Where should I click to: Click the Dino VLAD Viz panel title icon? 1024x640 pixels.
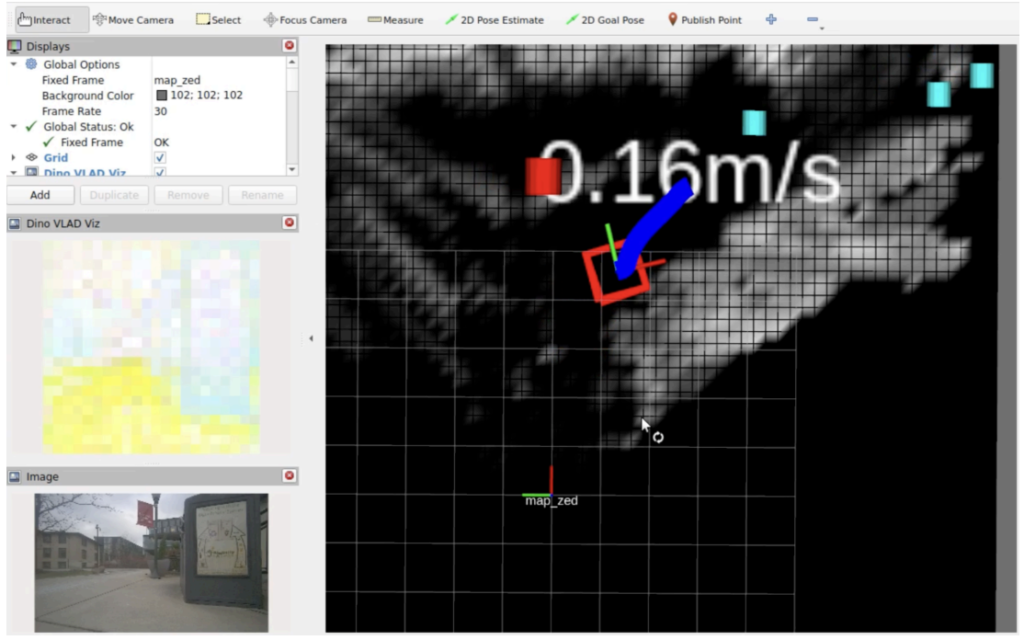(x=14, y=223)
